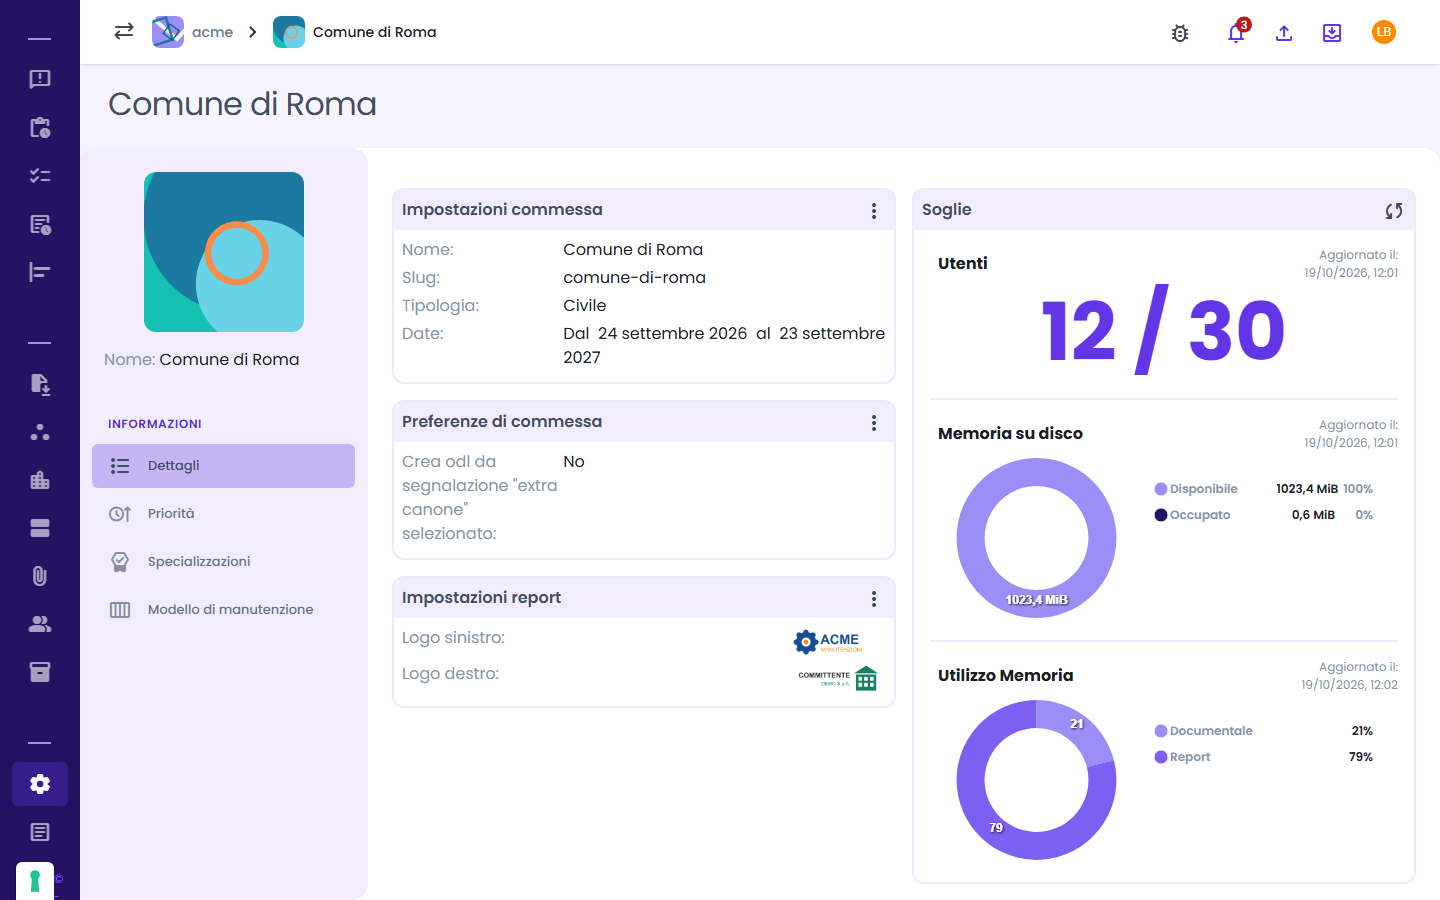Click the Comune di Roma logo thumbnail
The height and width of the screenshot is (900, 1440).
pos(224,252)
